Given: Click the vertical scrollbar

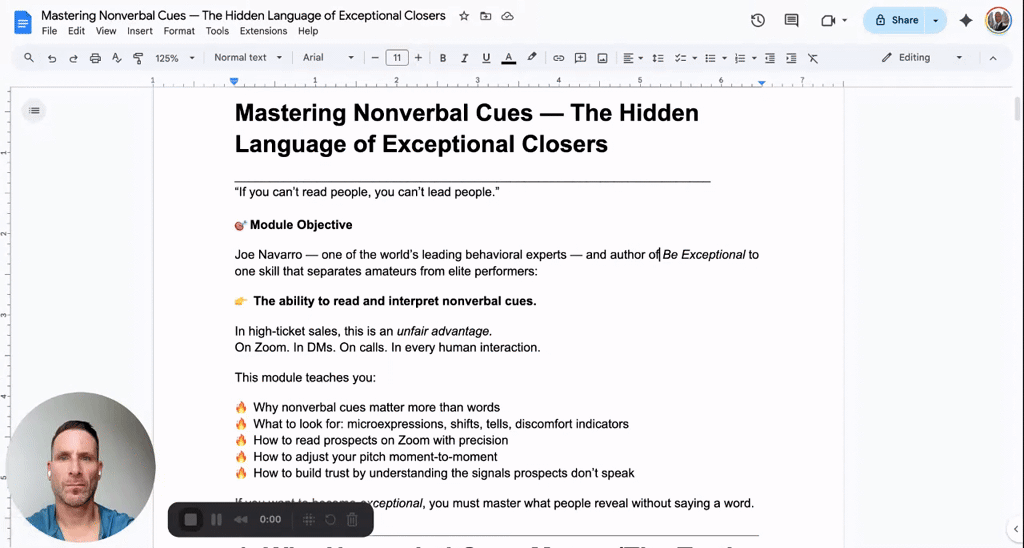Looking at the screenshot, I should (x=1017, y=108).
